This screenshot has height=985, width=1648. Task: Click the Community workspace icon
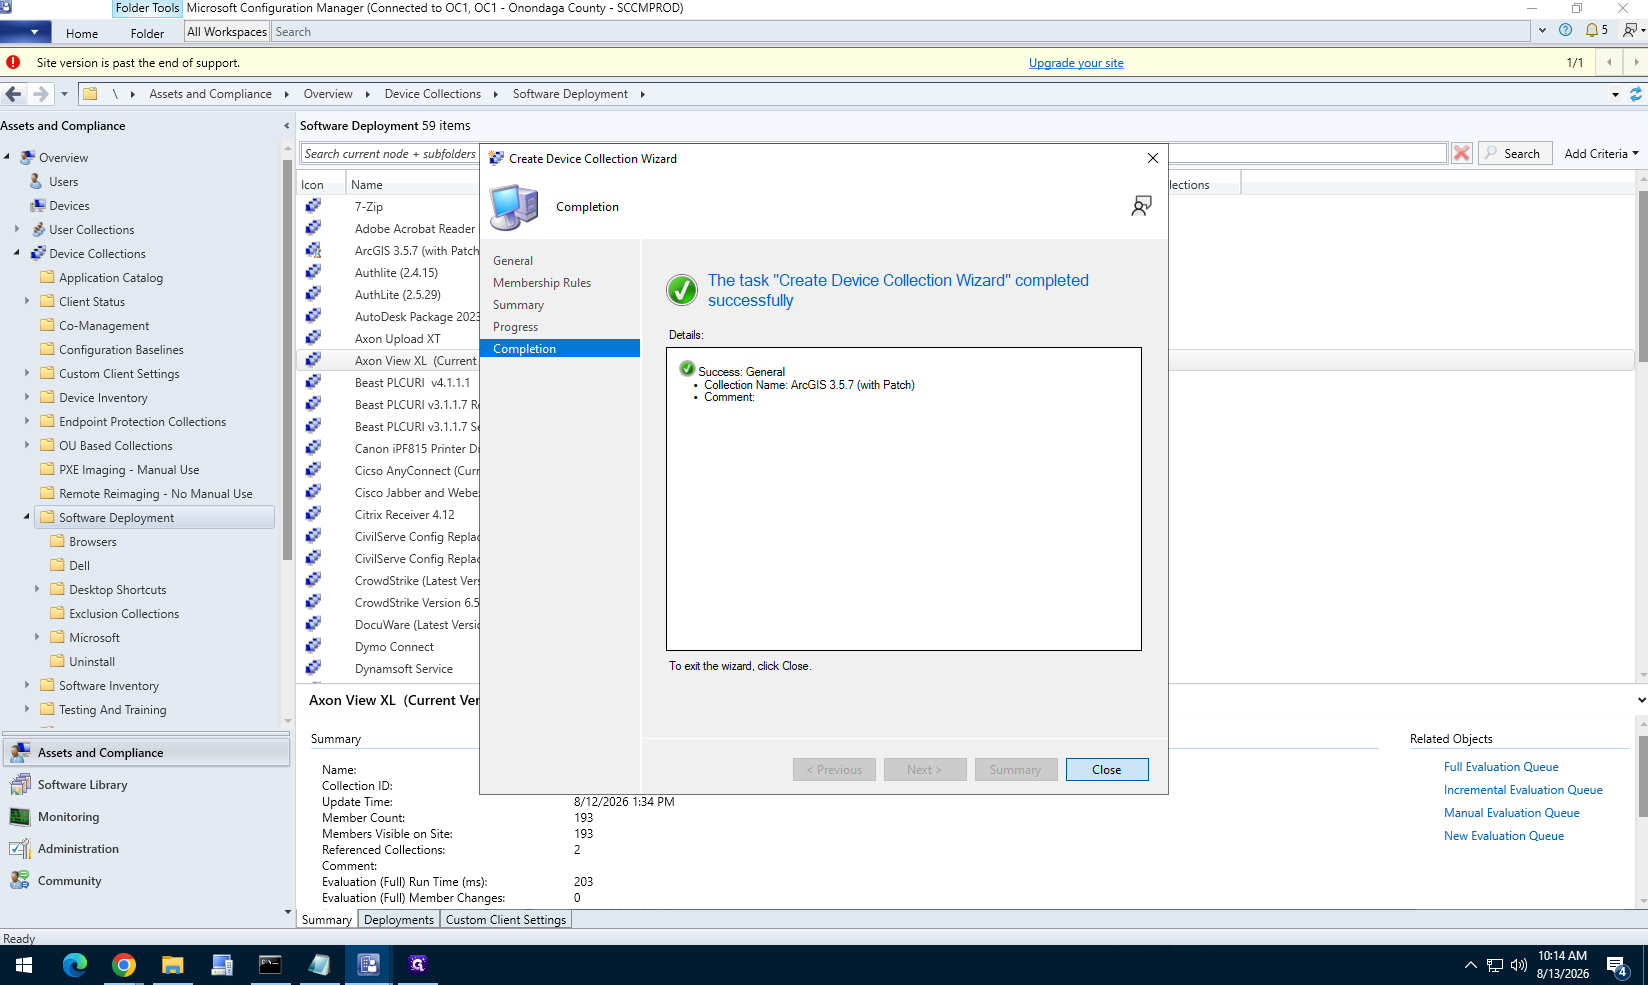pyautogui.click(x=20, y=881)
